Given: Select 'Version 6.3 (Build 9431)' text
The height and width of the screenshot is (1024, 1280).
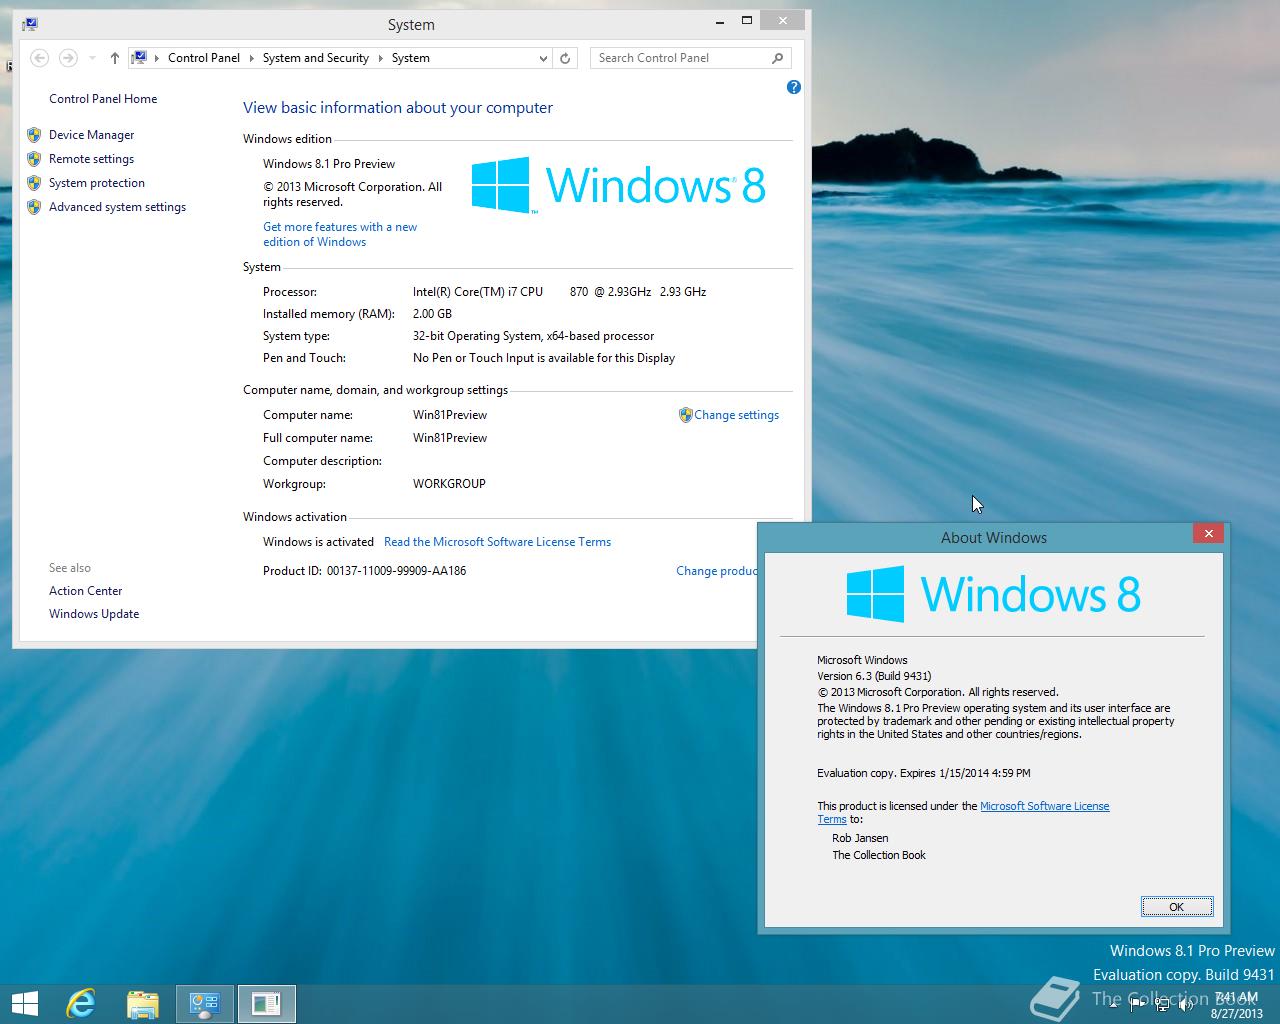Looking at the screenshot, I should (874, 676).
